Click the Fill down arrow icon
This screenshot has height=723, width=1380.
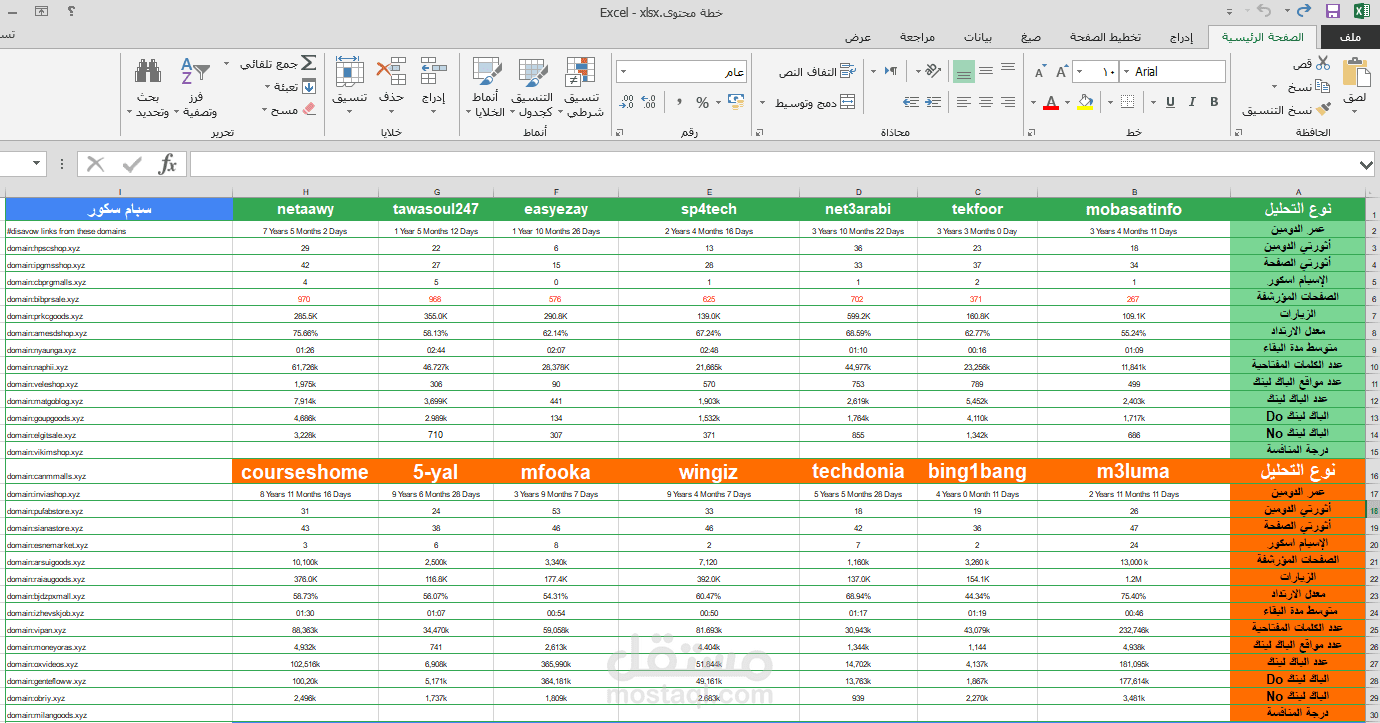pyautogui.click(x=308, y=87)
